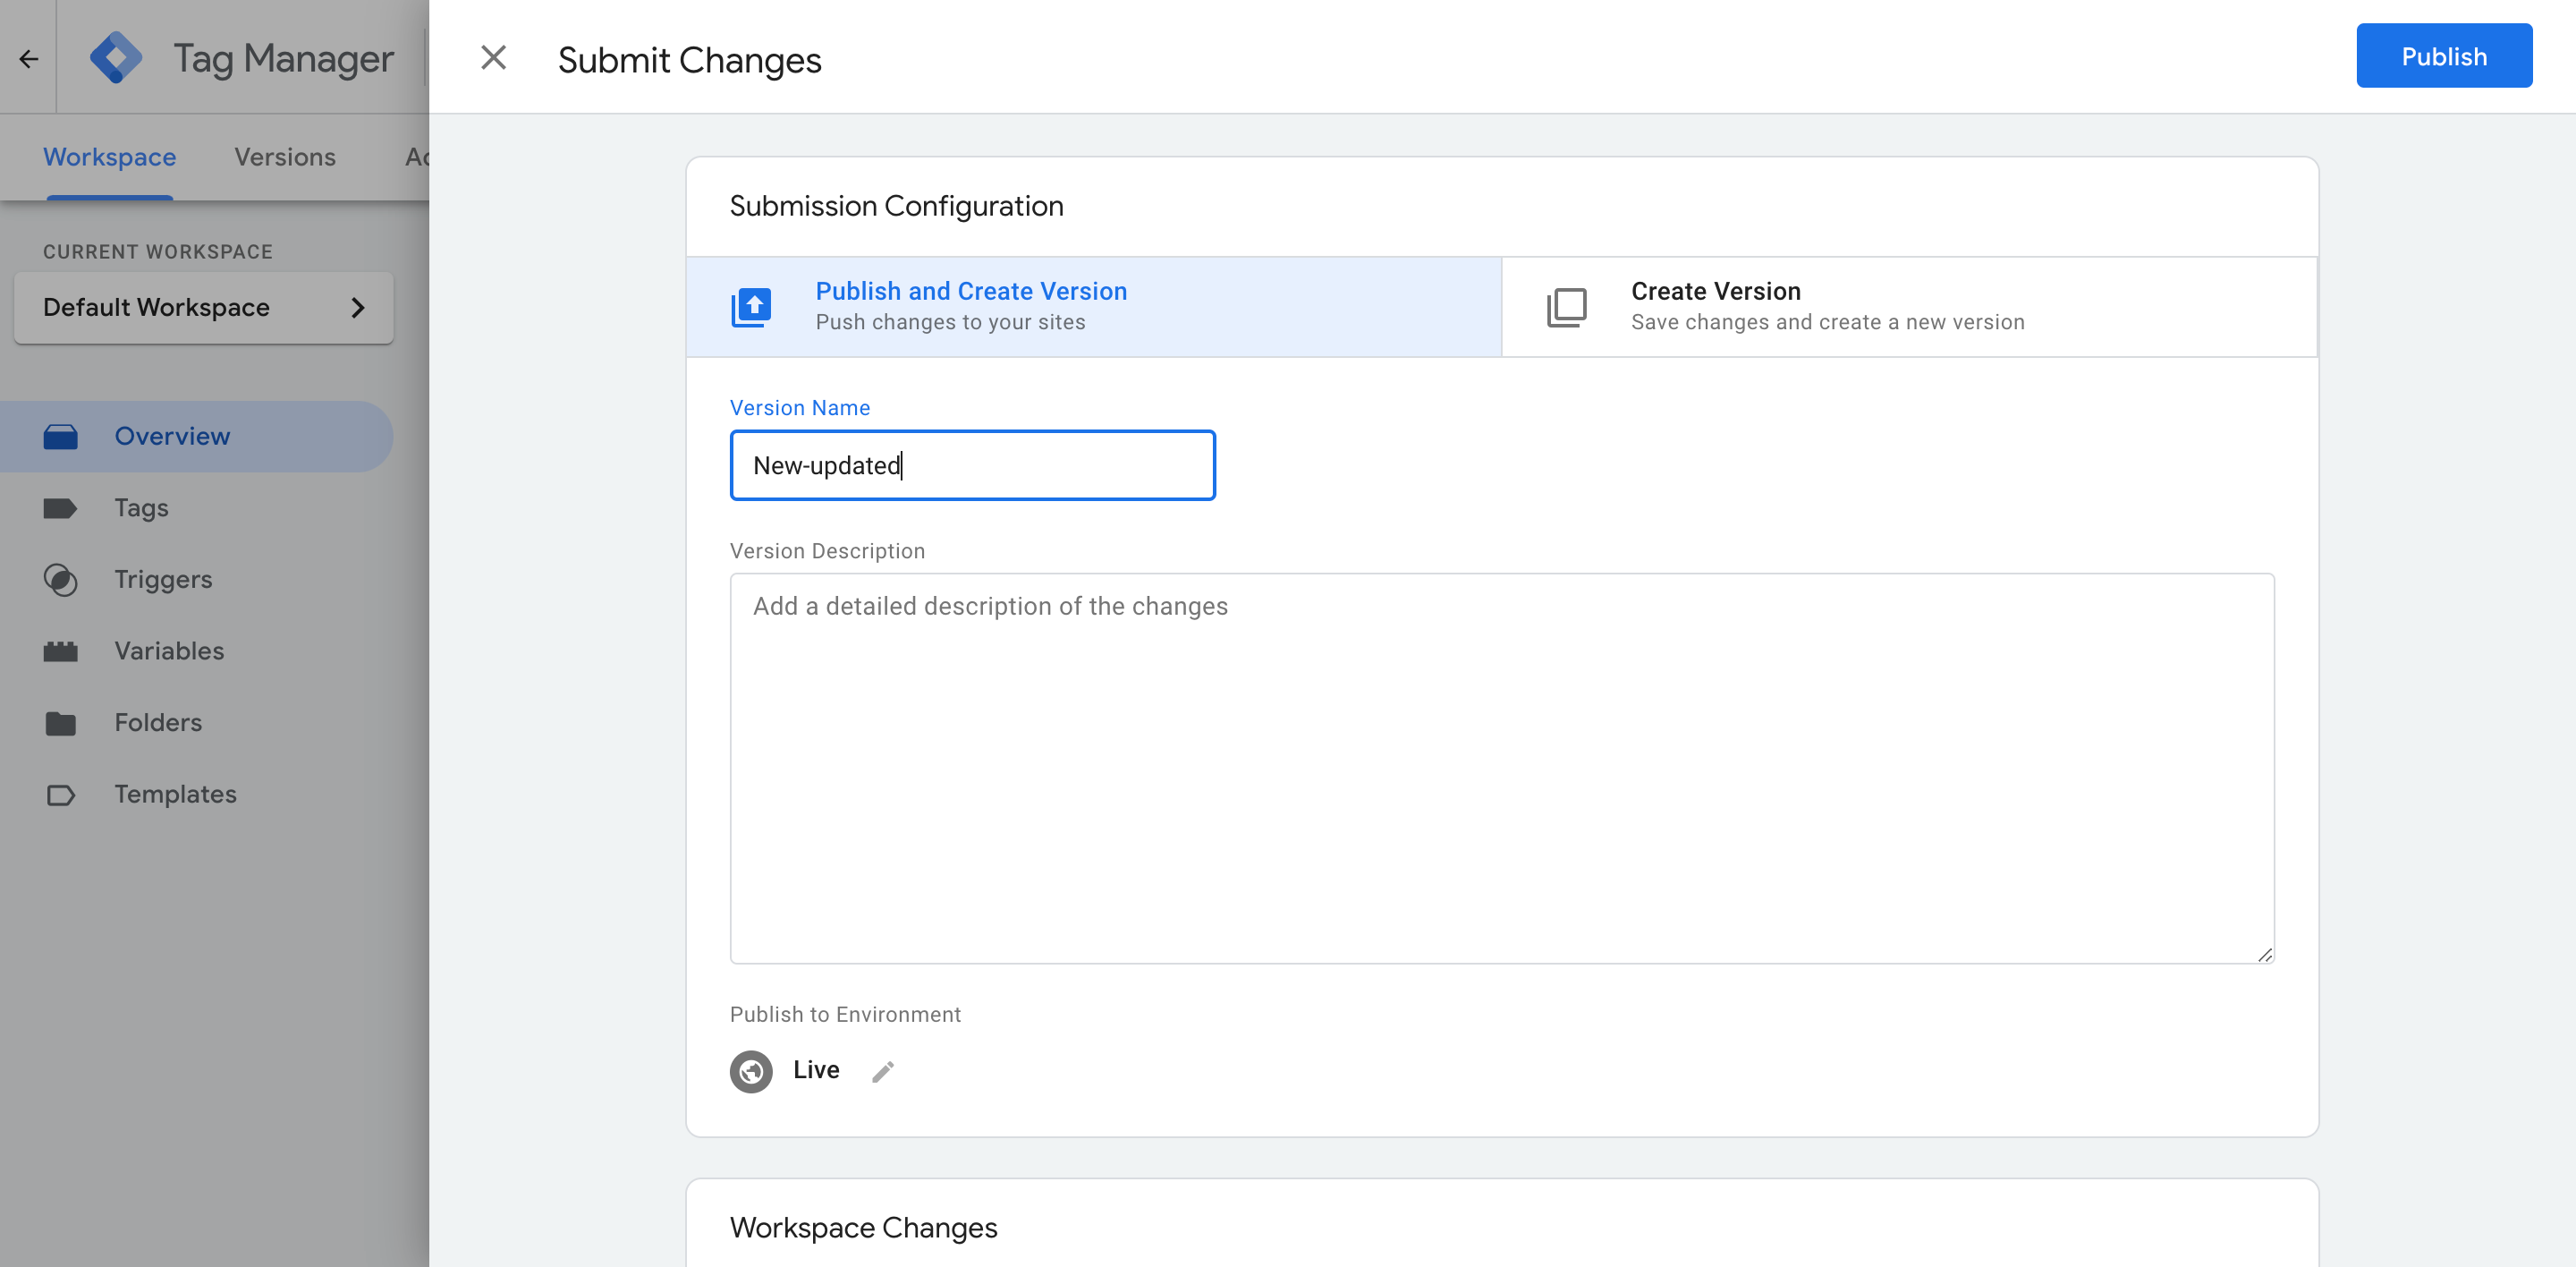Click the Folders folder icon
The height and width of the screenshot is (1267, 2576).
coord(60,723)
